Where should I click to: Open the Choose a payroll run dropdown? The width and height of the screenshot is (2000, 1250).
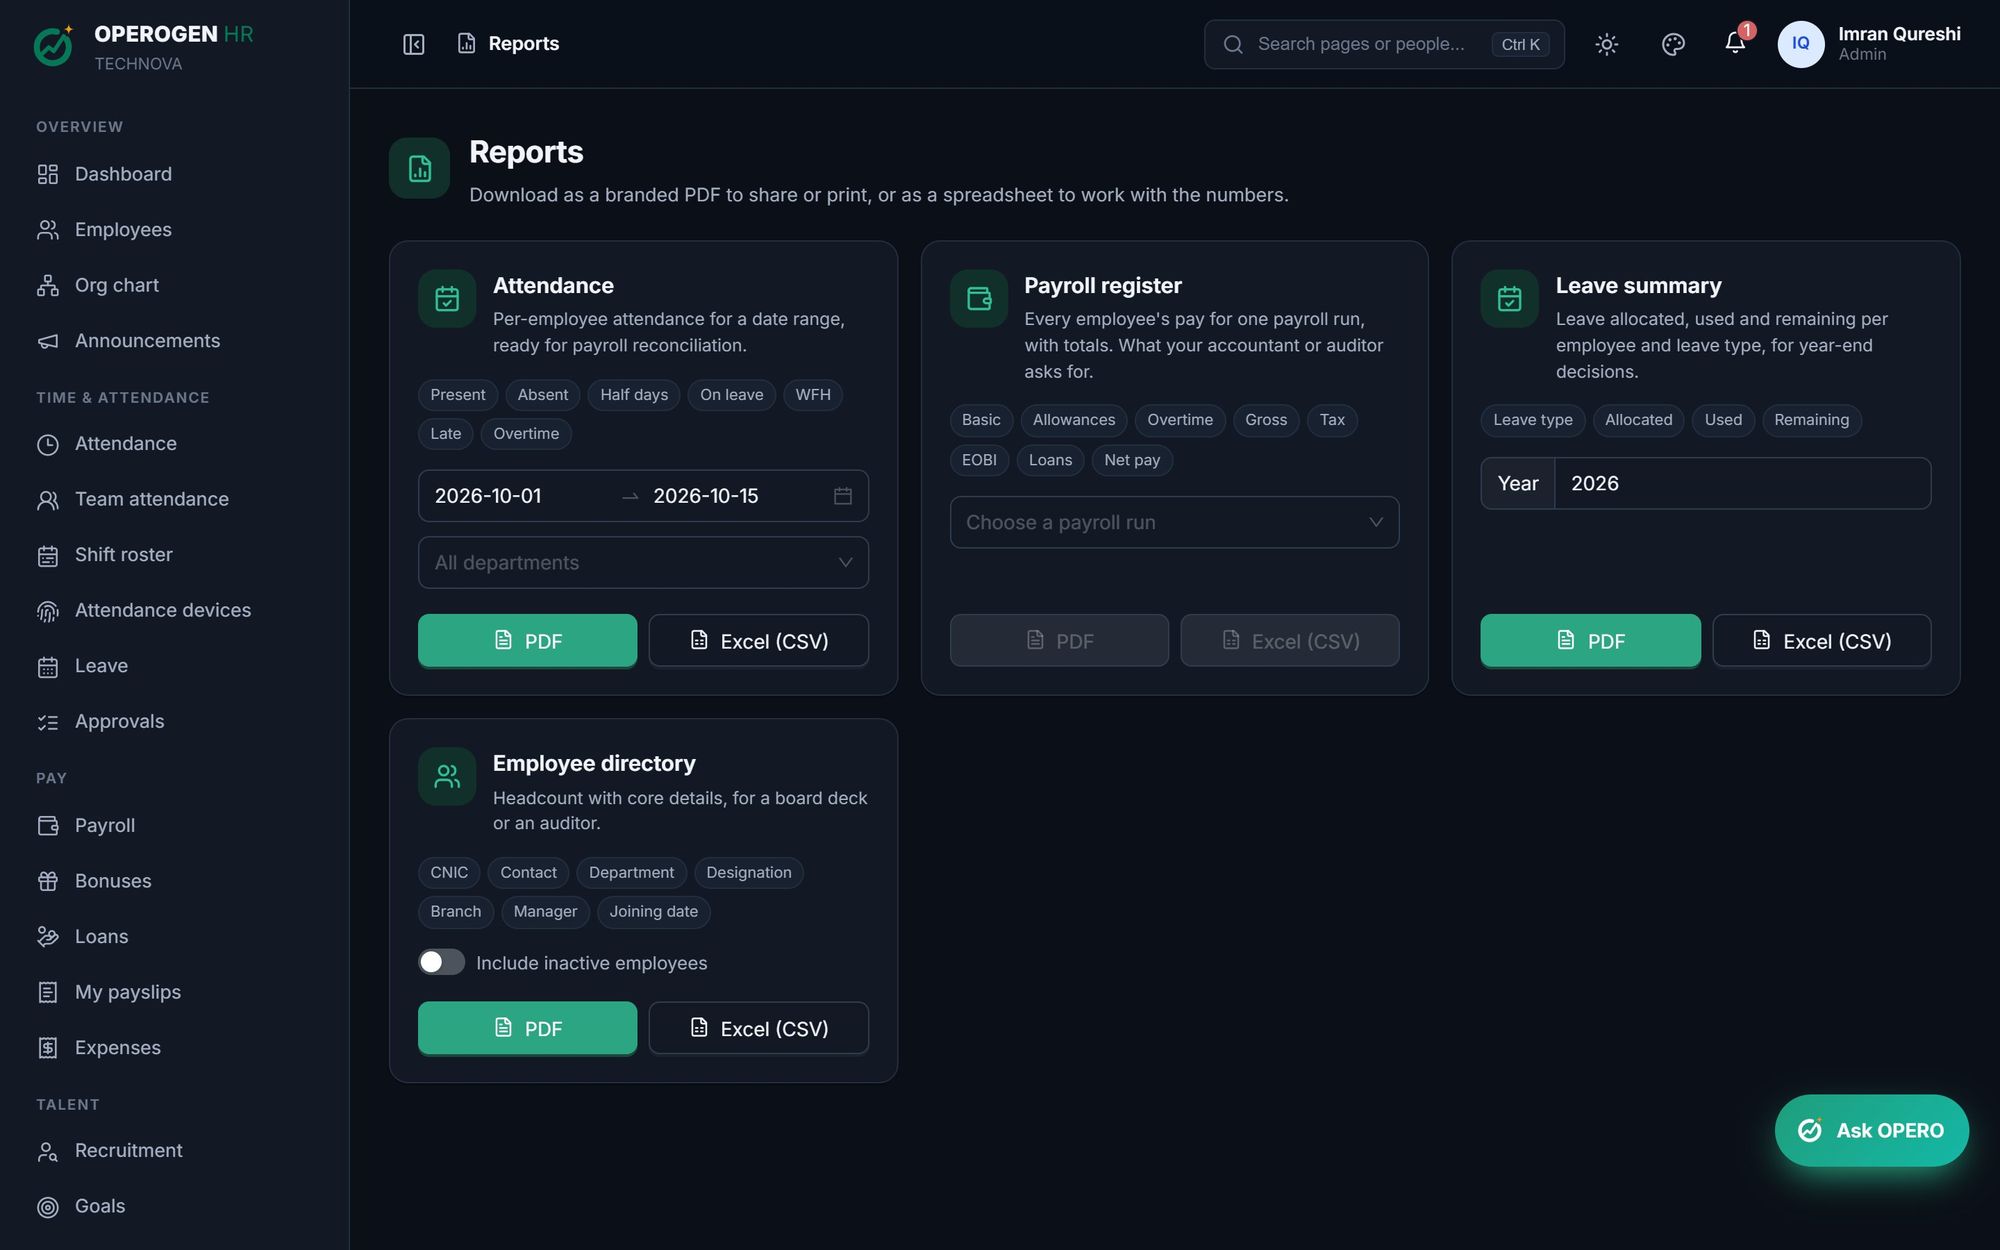(x=1174, y=522)
